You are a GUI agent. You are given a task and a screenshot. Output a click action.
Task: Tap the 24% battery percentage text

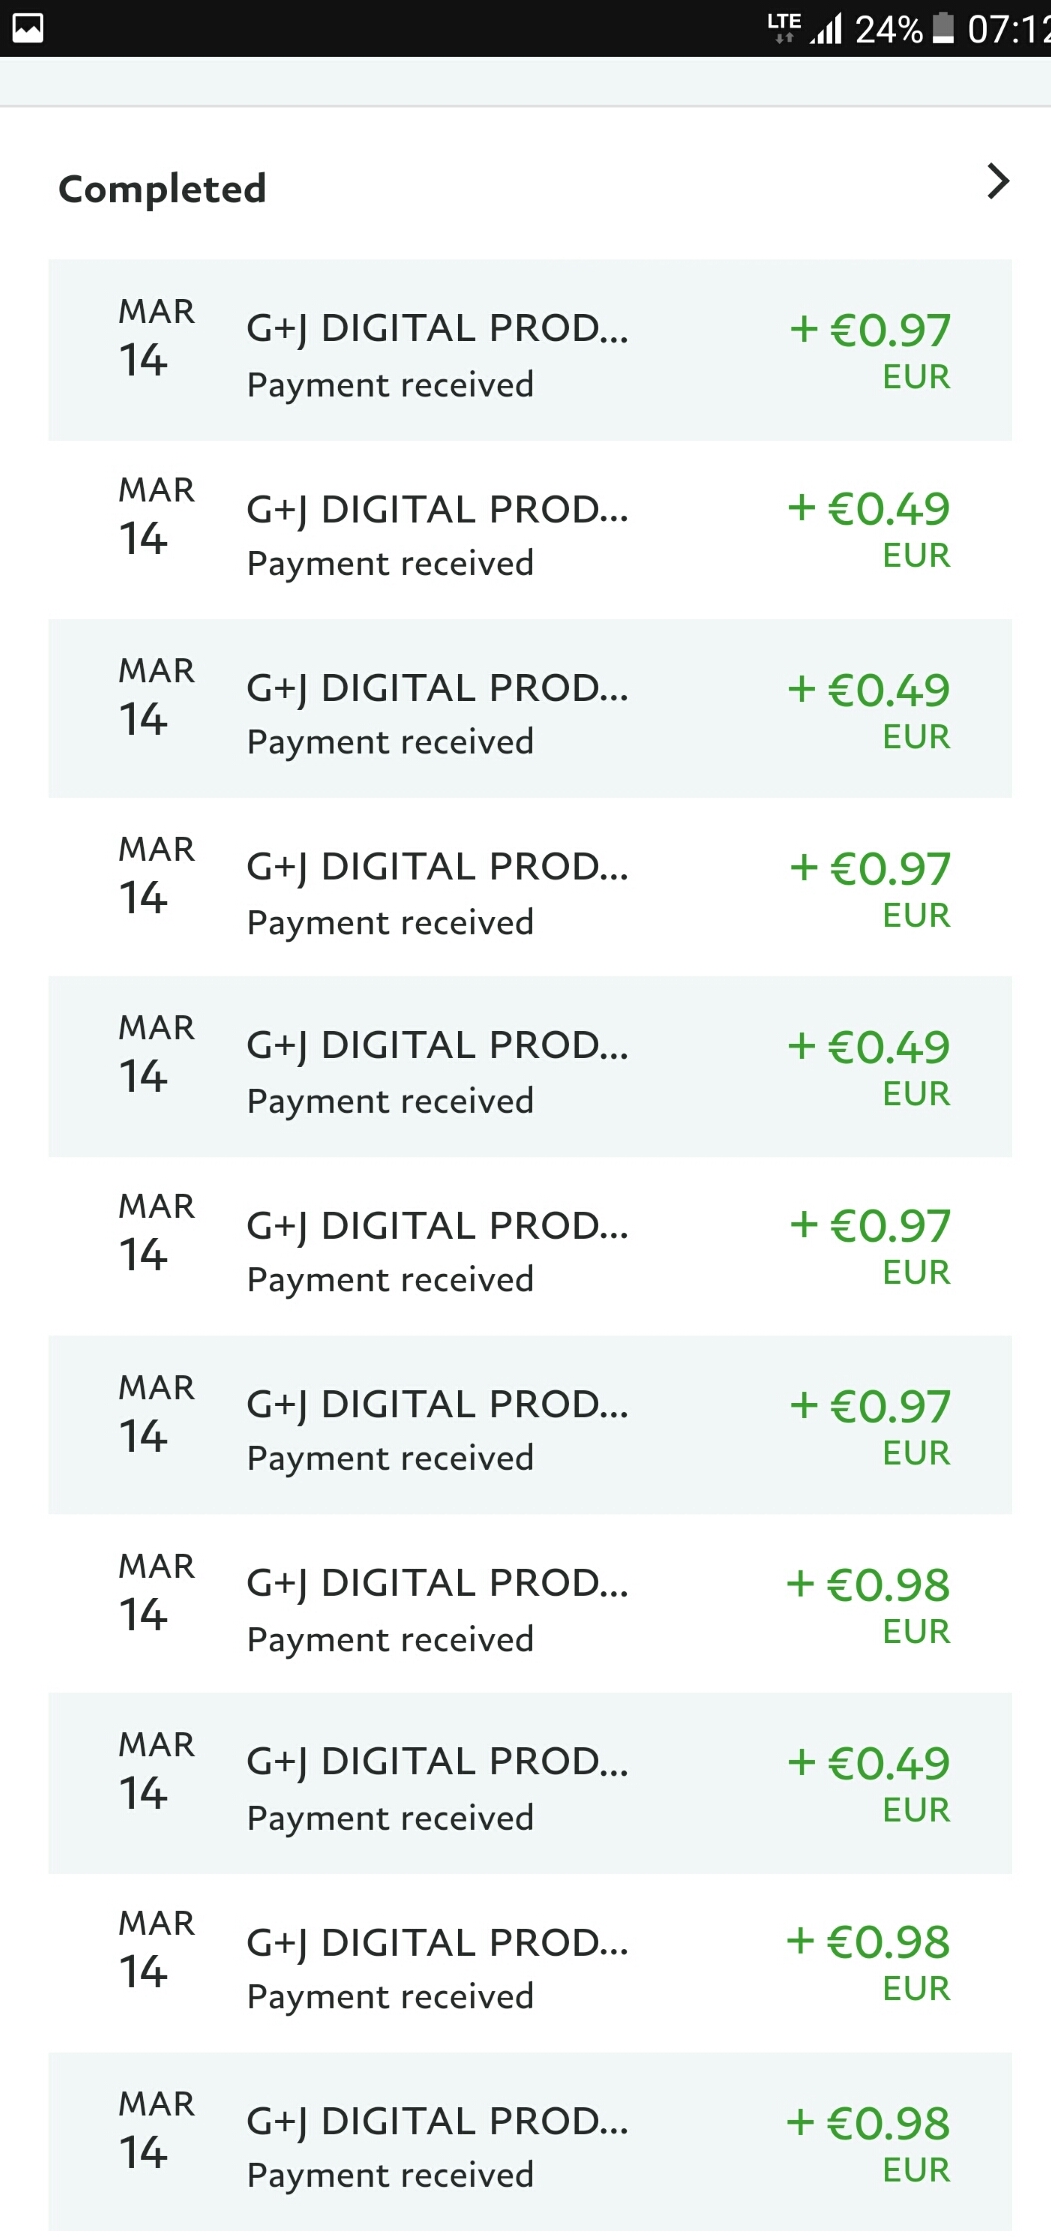point(888,29)
